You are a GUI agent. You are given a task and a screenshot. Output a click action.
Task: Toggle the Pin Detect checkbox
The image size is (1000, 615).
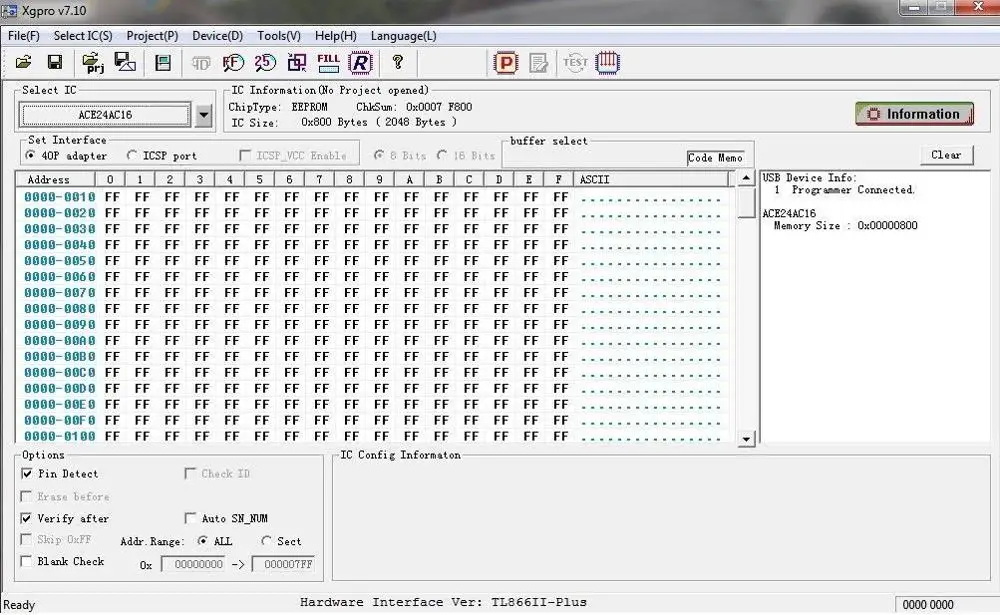27,473
